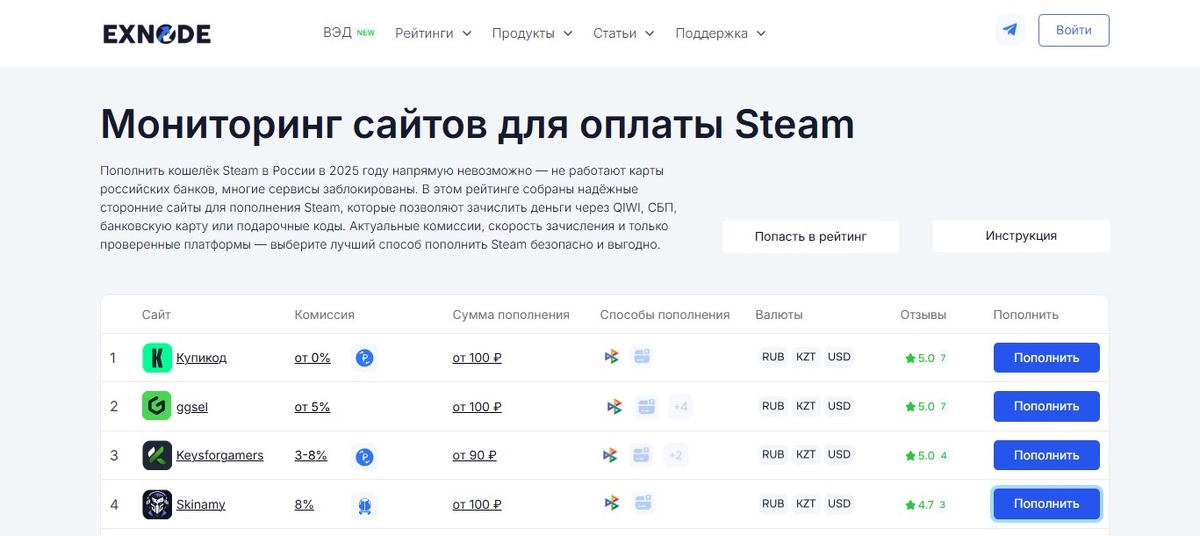The height and width of the screenshot is (536, 1200).
Task: Click the 8% commission for Skinamy
Action: (304, 505)
